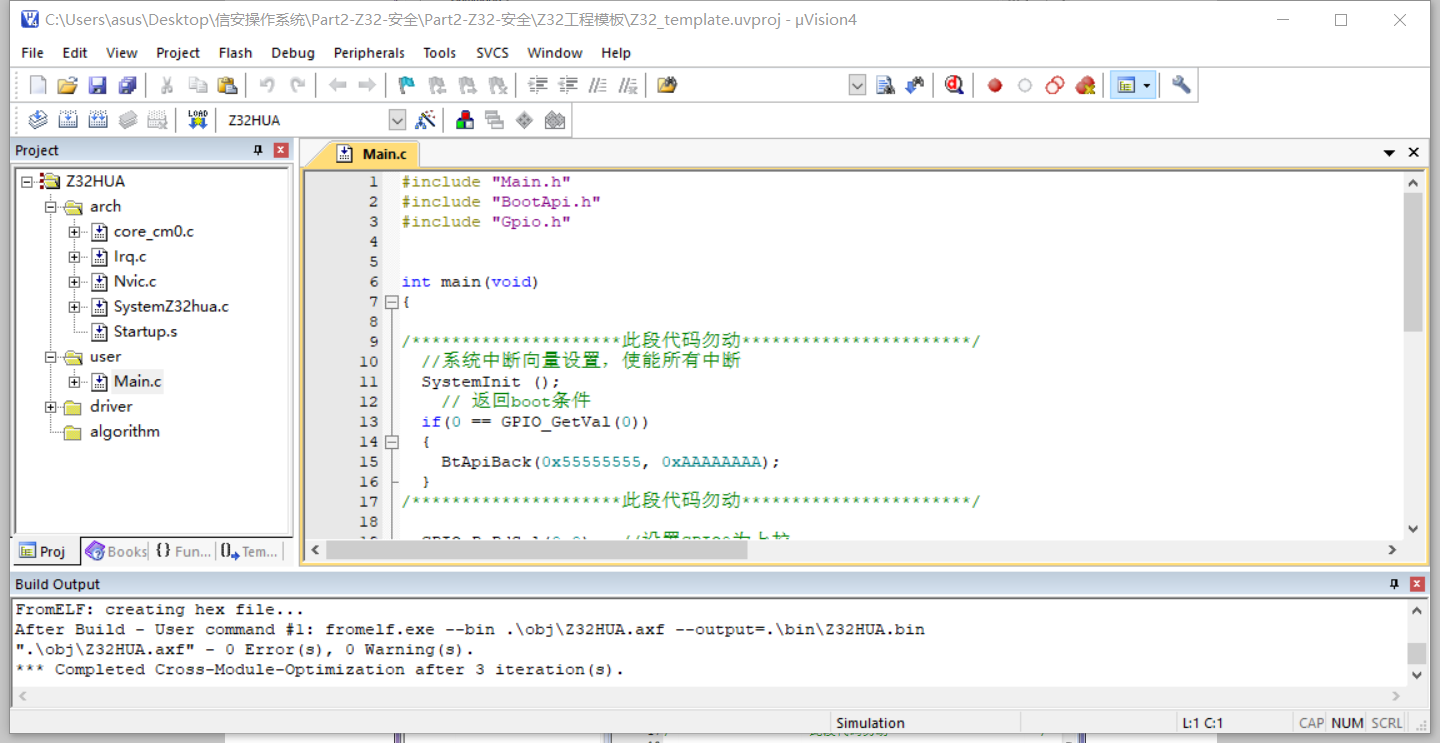Collapse the user folder group
1440x743 pixels.
coord(50,357)
